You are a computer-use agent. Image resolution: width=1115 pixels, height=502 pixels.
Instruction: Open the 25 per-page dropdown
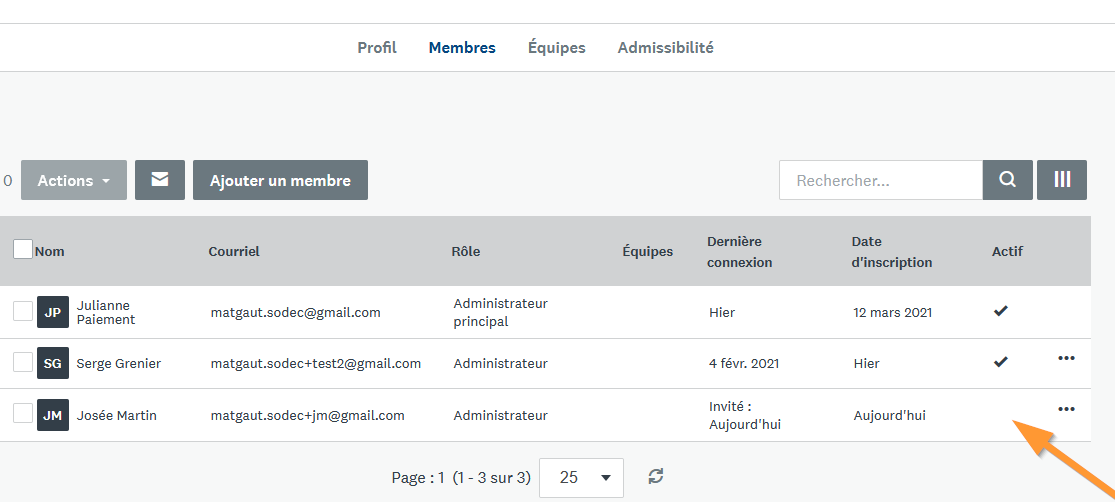[581, 478]
